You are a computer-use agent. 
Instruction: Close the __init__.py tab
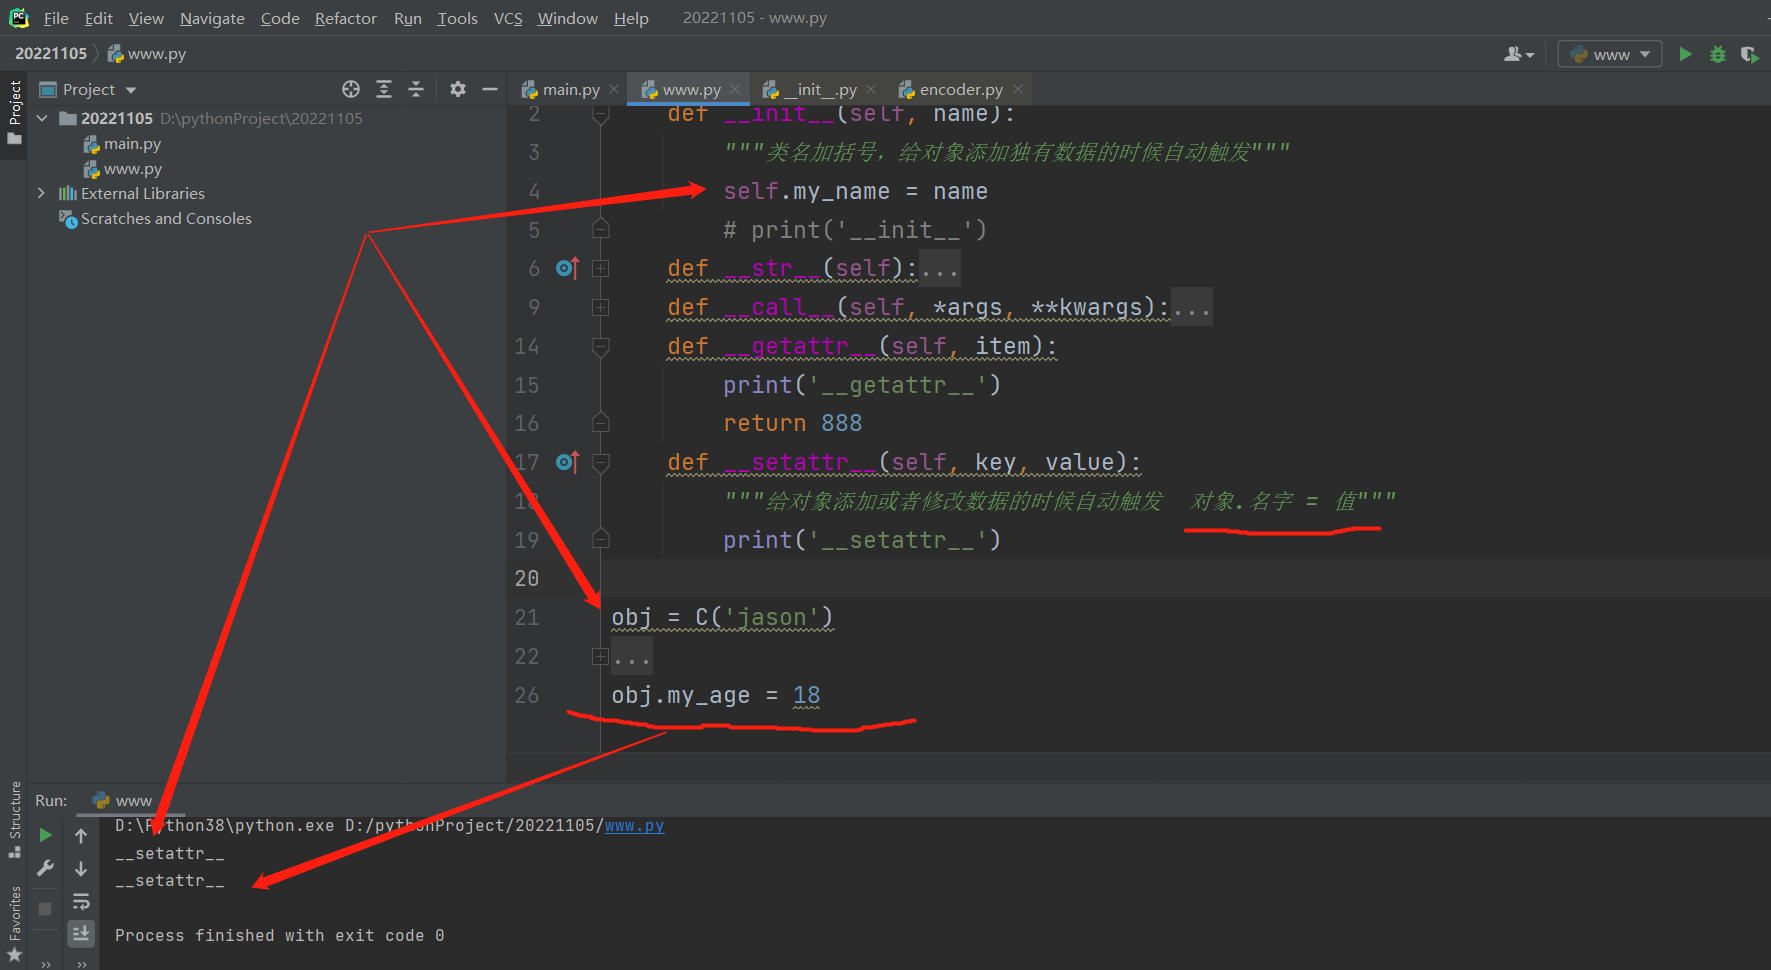pyautogui.click(x=871, y=90)
